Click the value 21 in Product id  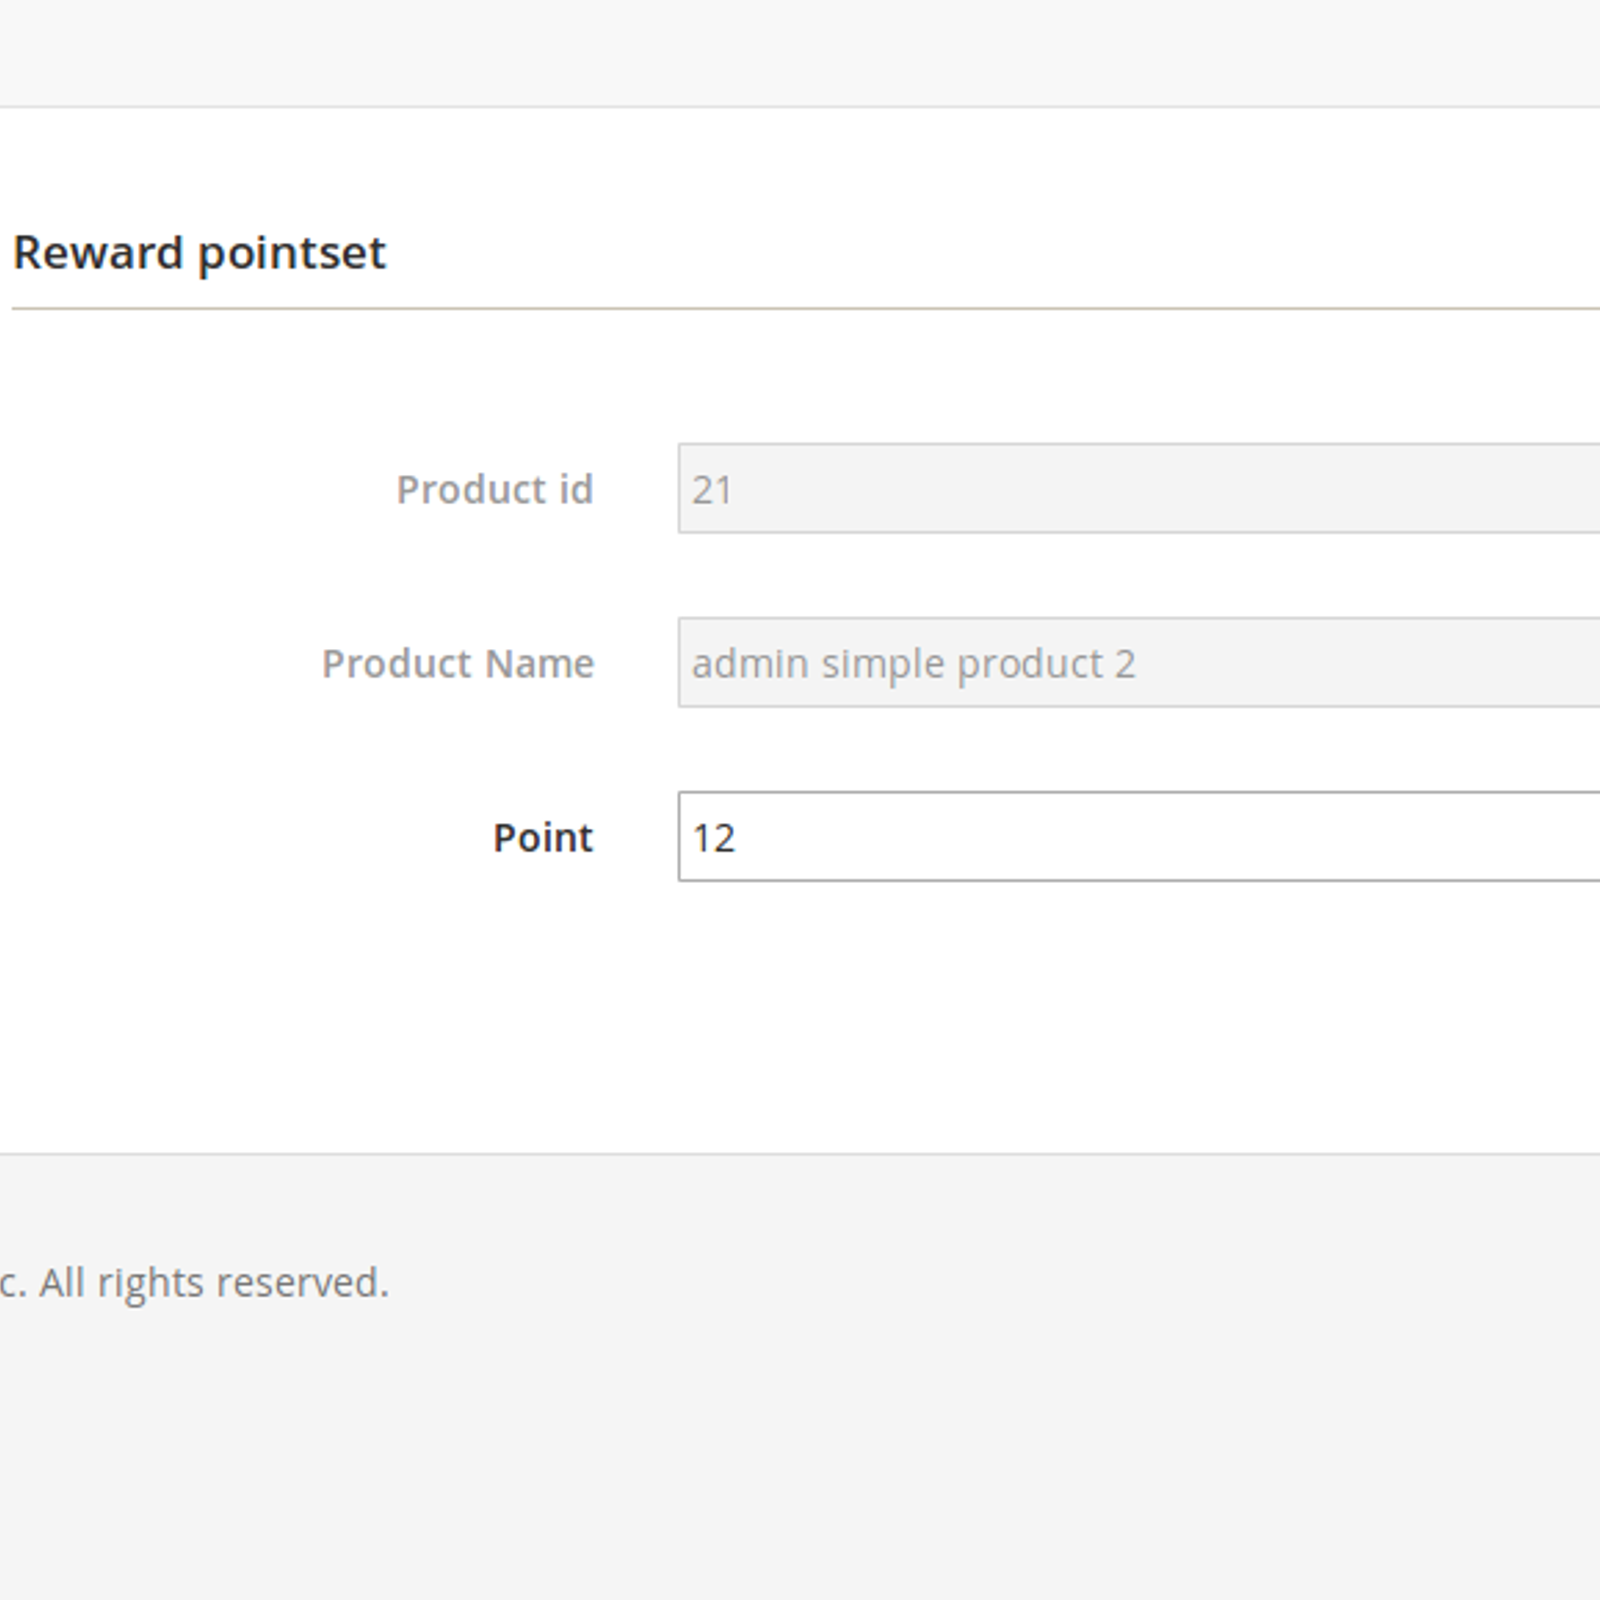pos(712,490)
